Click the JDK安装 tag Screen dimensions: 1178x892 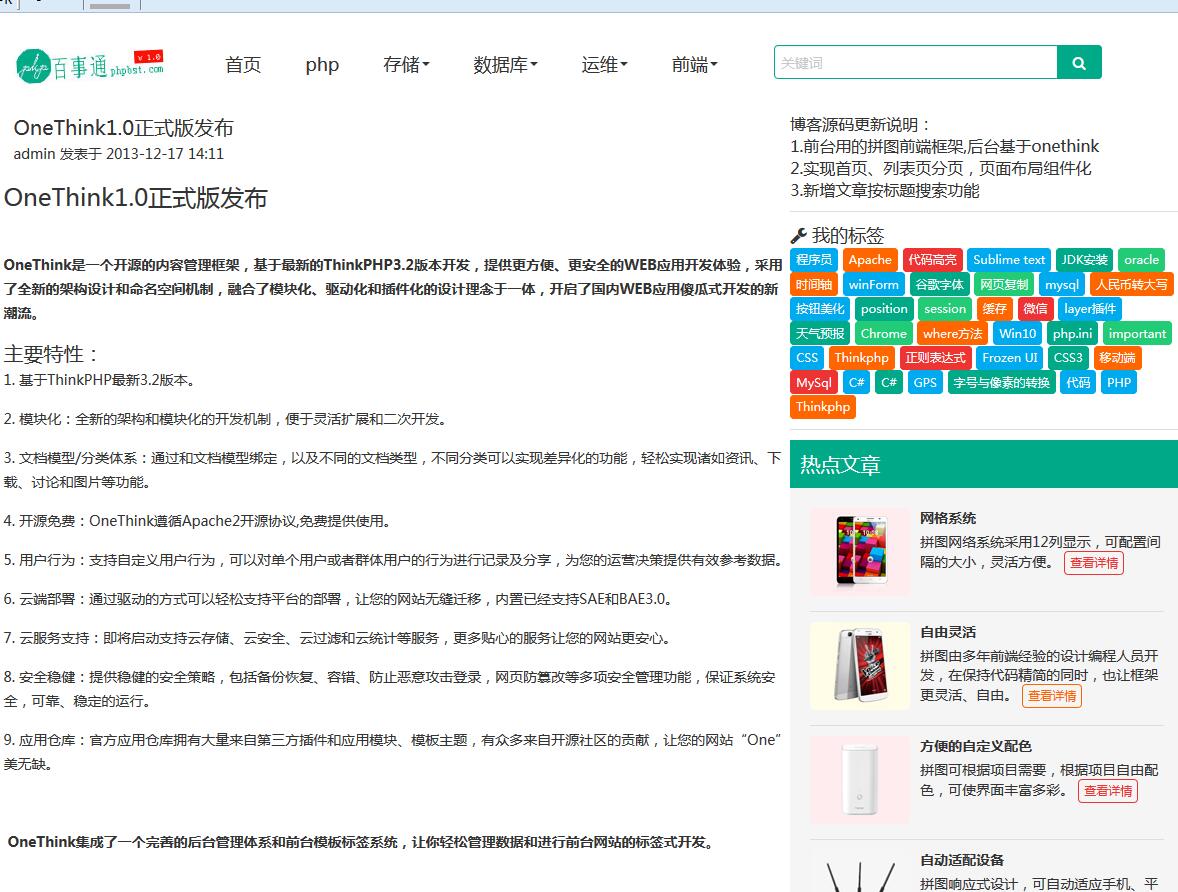1084,260
